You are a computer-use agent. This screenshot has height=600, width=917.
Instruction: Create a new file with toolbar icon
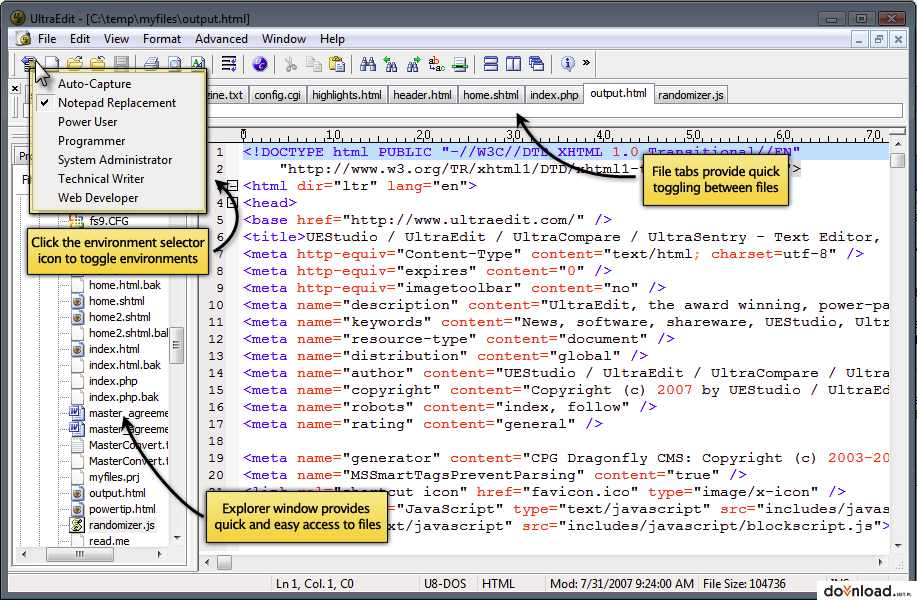click(52, 63)
